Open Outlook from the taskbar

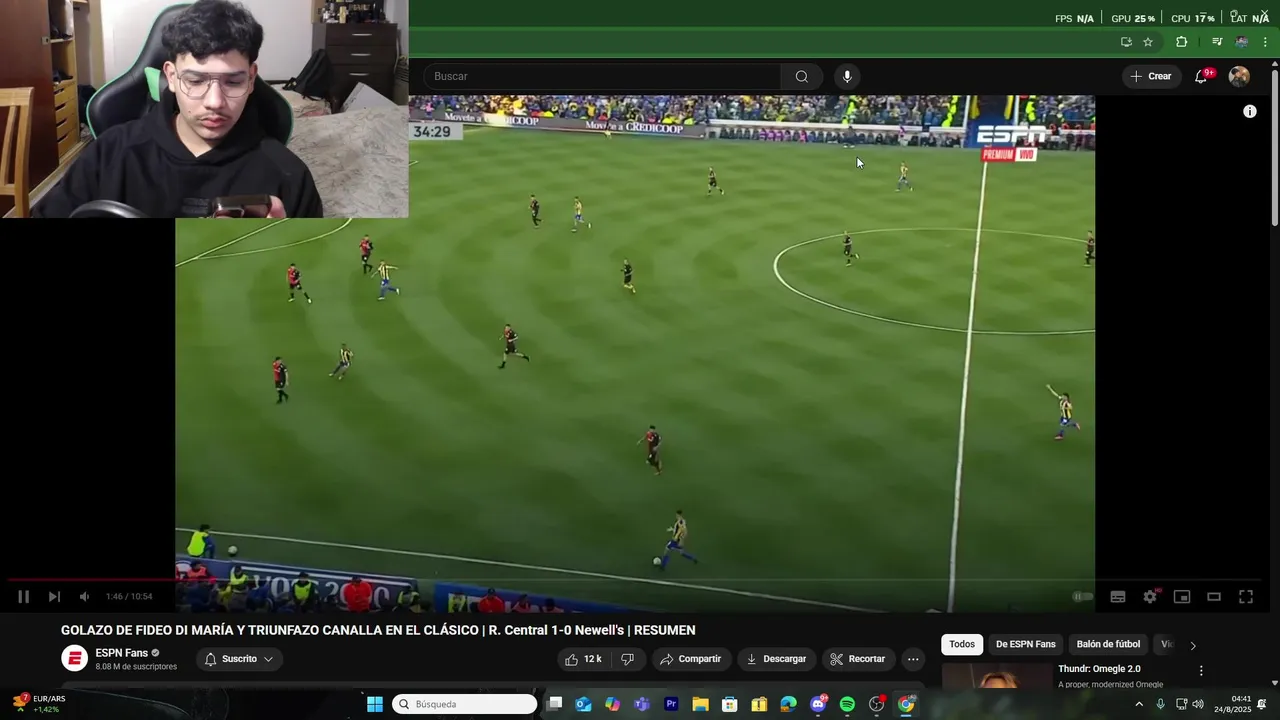tap(584, 704)
